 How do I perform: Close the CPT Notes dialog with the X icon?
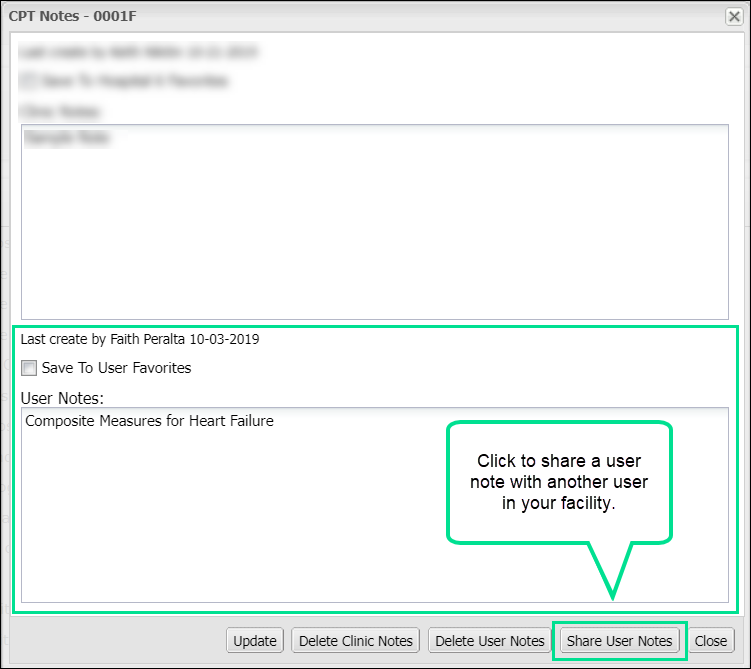pyautogui.click(x=733, y=16)
